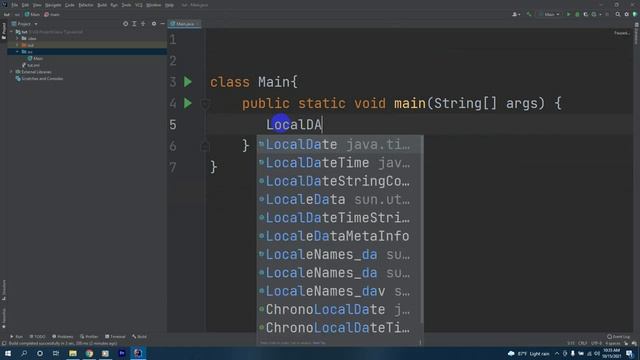Open the Refactor menu
Image resolution: width=640 pixels, height=360 pixels.
pos(86,5)
